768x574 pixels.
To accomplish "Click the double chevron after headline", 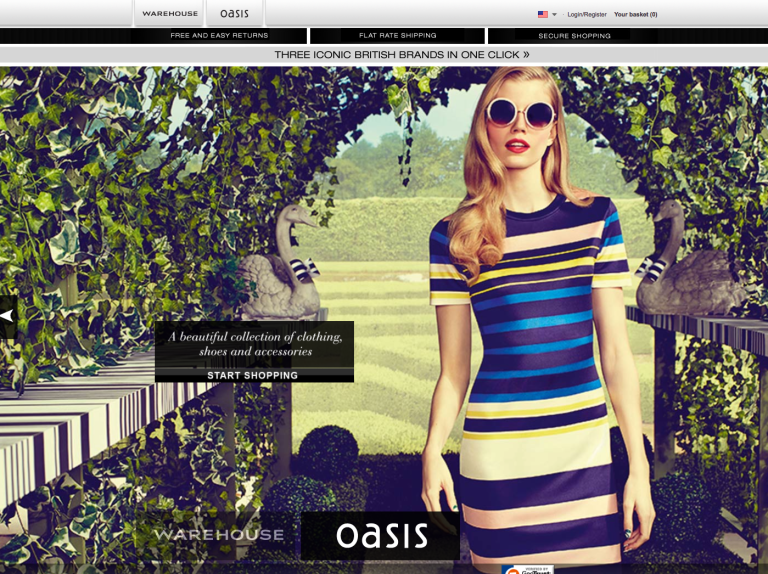I will pos(526,55).
